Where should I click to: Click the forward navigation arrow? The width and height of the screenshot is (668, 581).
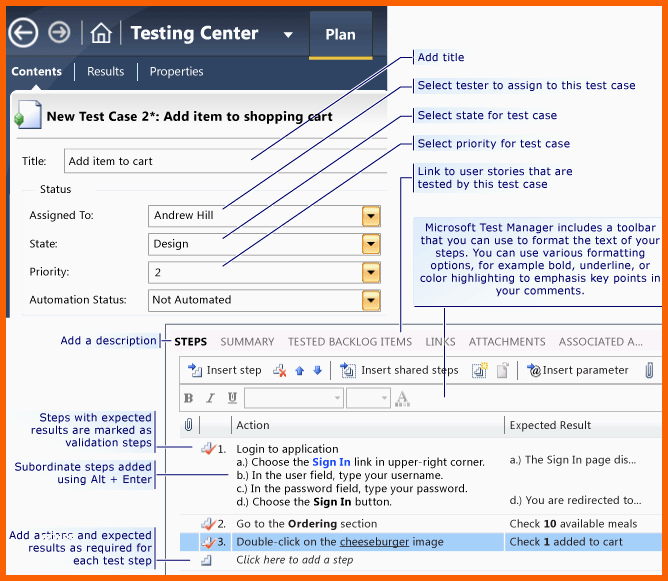point(59,32)
